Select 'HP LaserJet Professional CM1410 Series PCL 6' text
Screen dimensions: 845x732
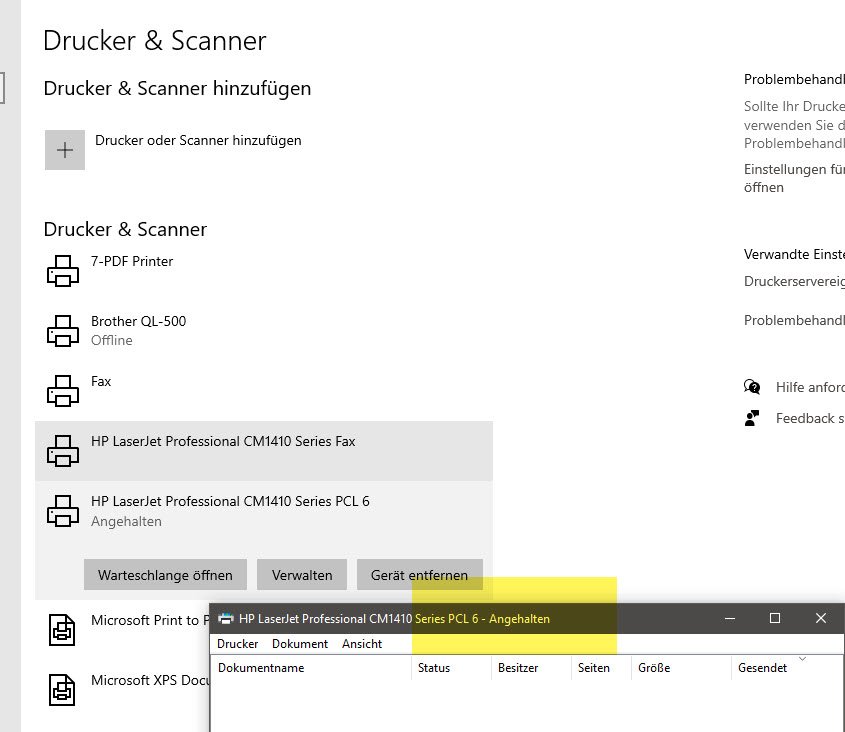click(x=230, y=501)
